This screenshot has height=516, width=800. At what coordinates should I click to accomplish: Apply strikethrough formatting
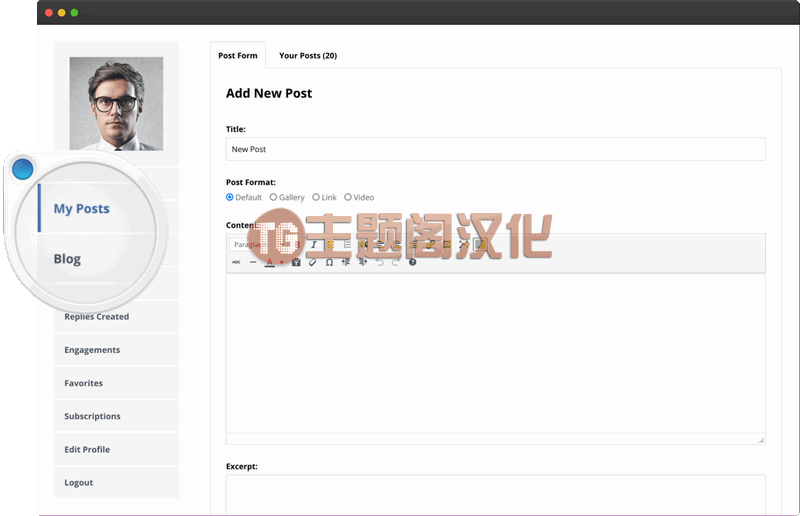236,262
